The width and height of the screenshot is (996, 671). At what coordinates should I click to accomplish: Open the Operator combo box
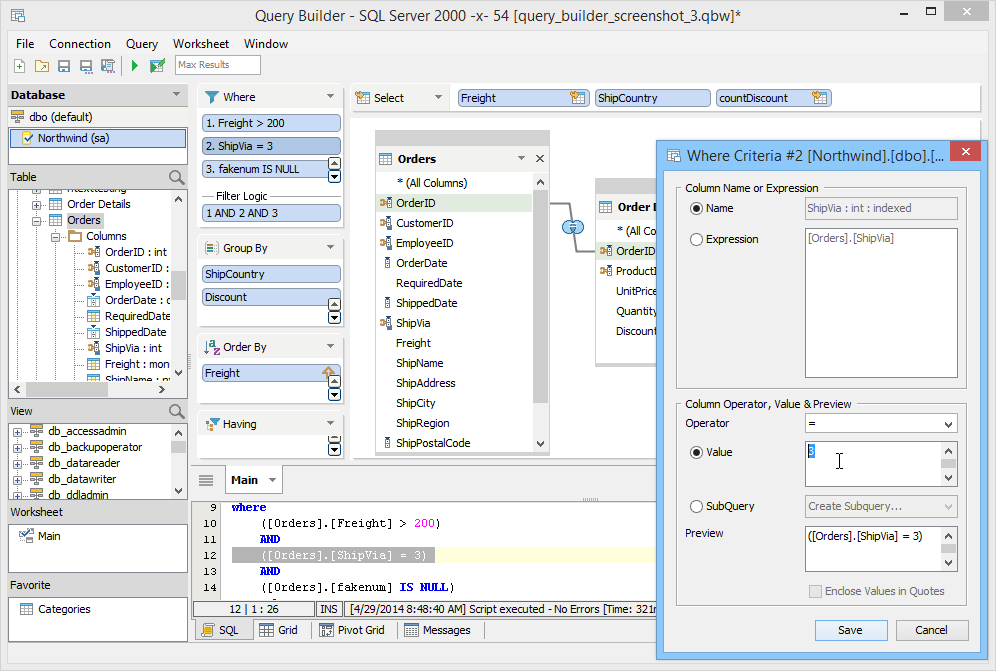click(881, 423)
